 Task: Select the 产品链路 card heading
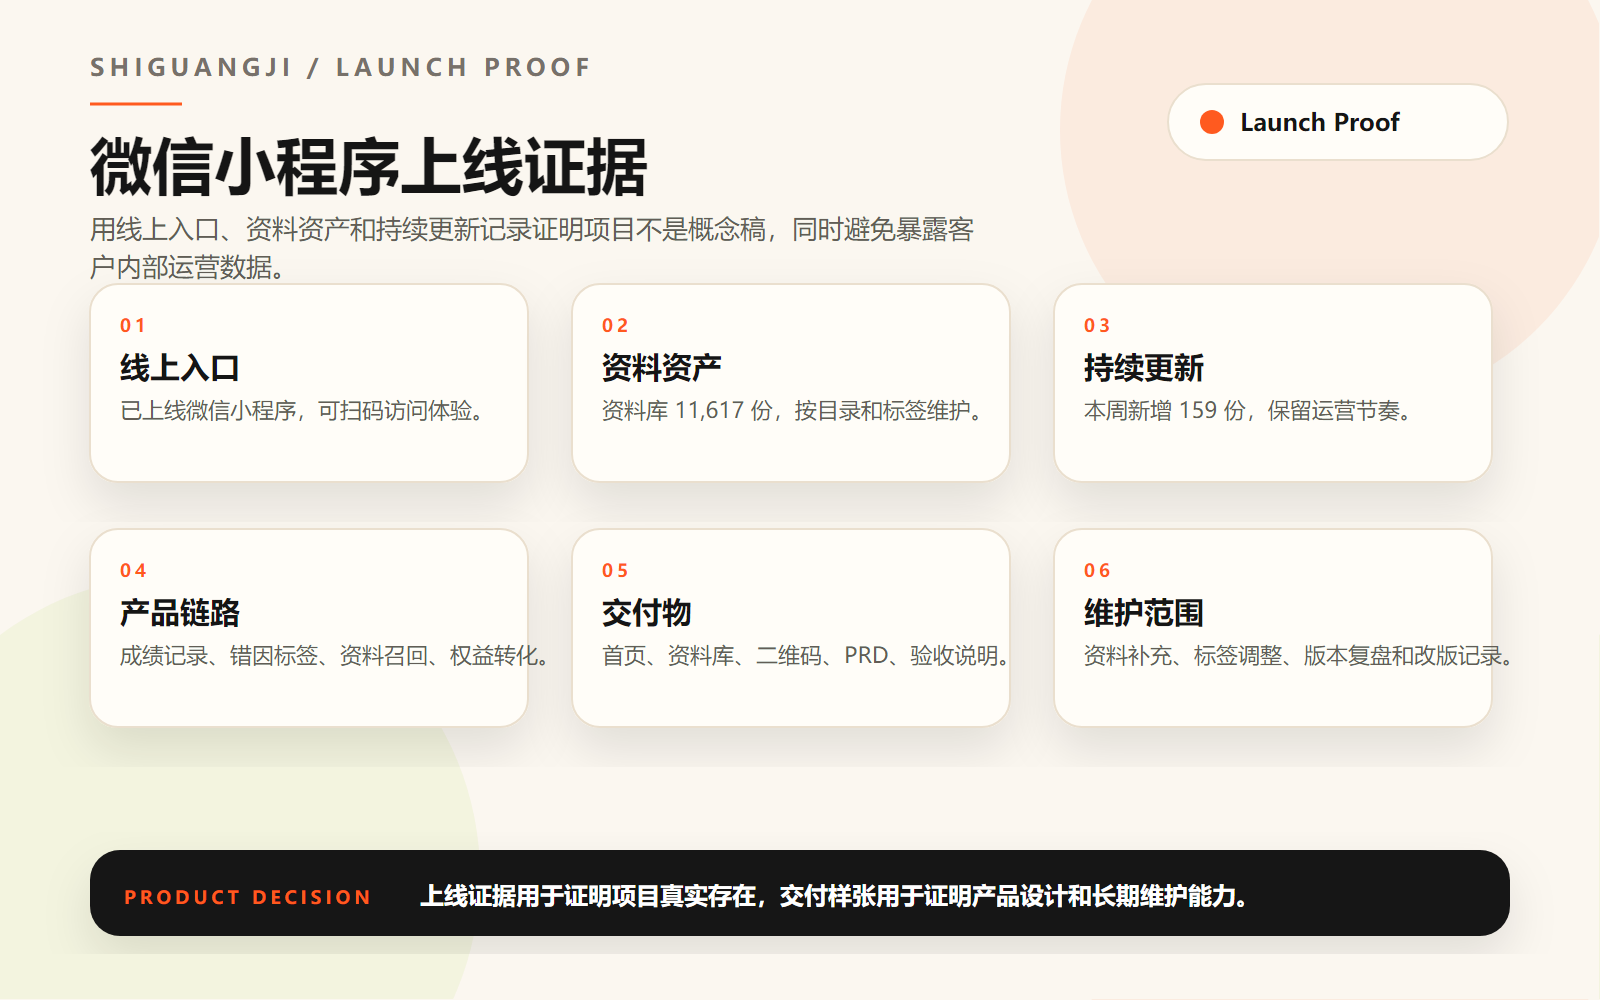coord(180,612)
